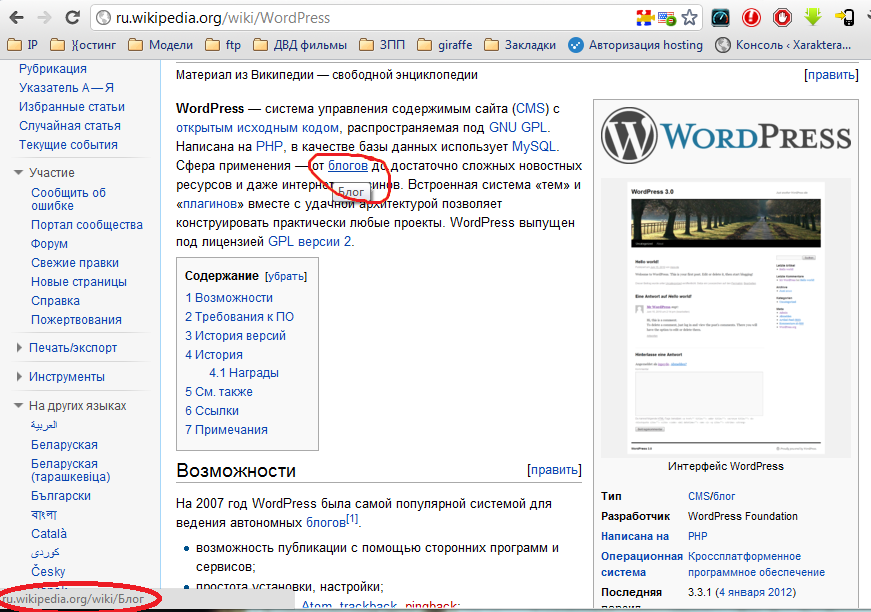Bookmark this page with the star icon
The image size is (871, 612).
click(689, 18)
